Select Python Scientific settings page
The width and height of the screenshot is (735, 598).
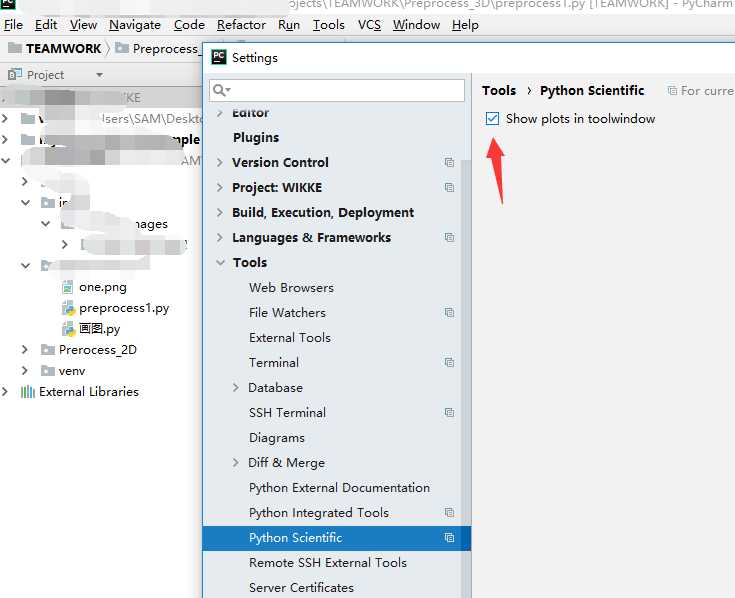[337, 538]
